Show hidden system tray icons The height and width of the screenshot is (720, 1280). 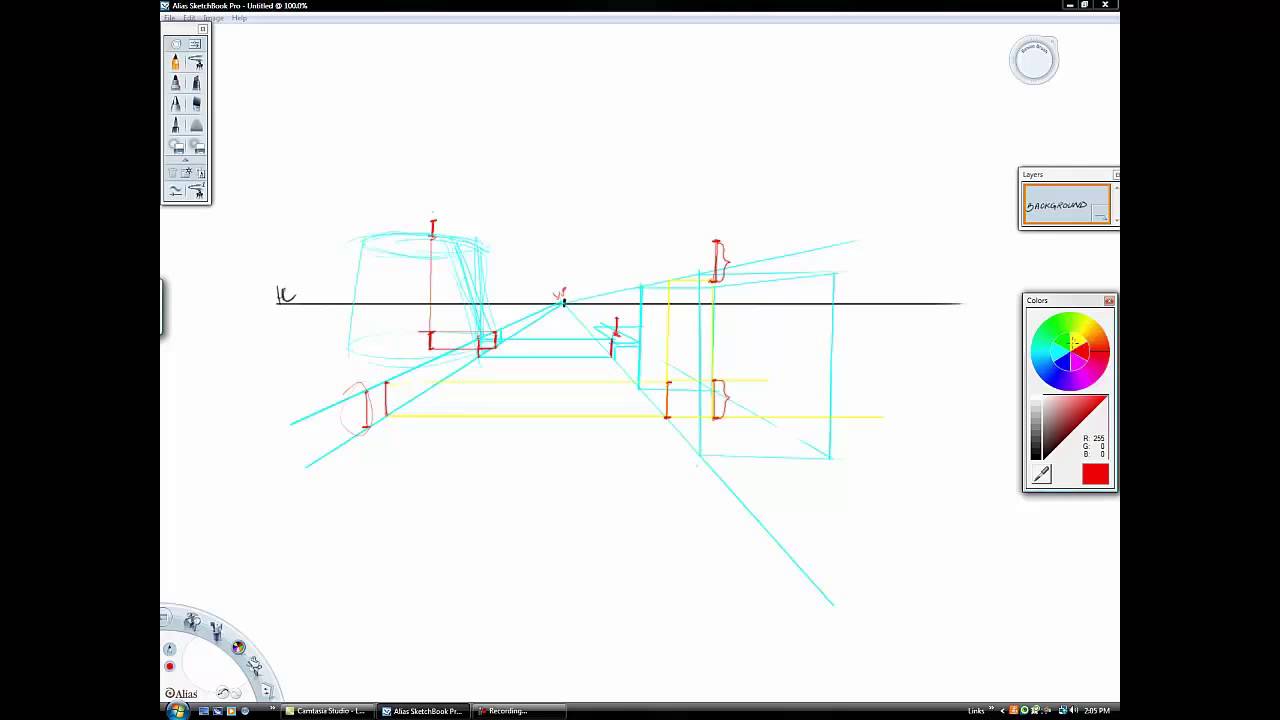point(1002,711)
